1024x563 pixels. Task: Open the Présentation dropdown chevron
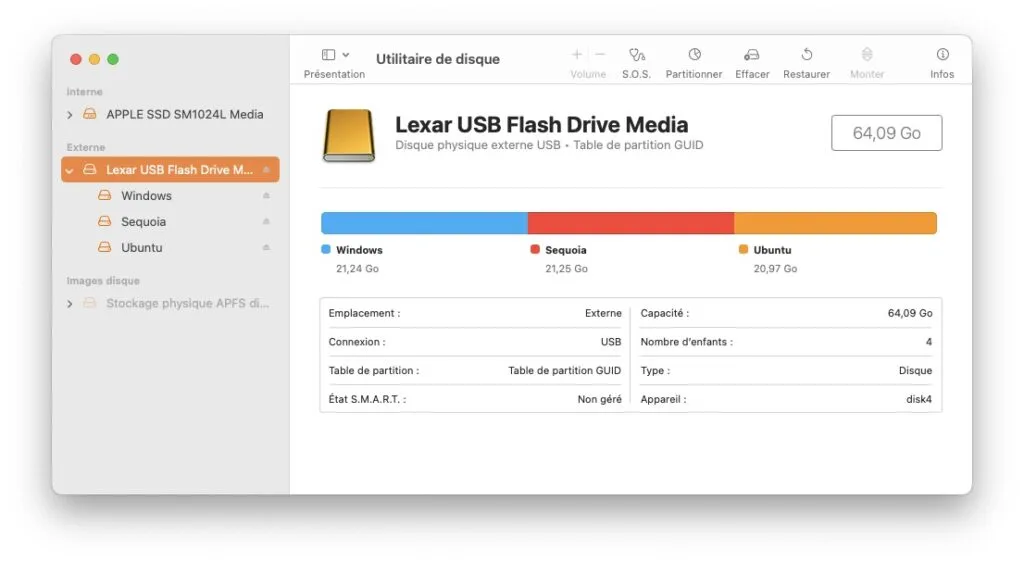pyautogui.click(x=346, y=55)
